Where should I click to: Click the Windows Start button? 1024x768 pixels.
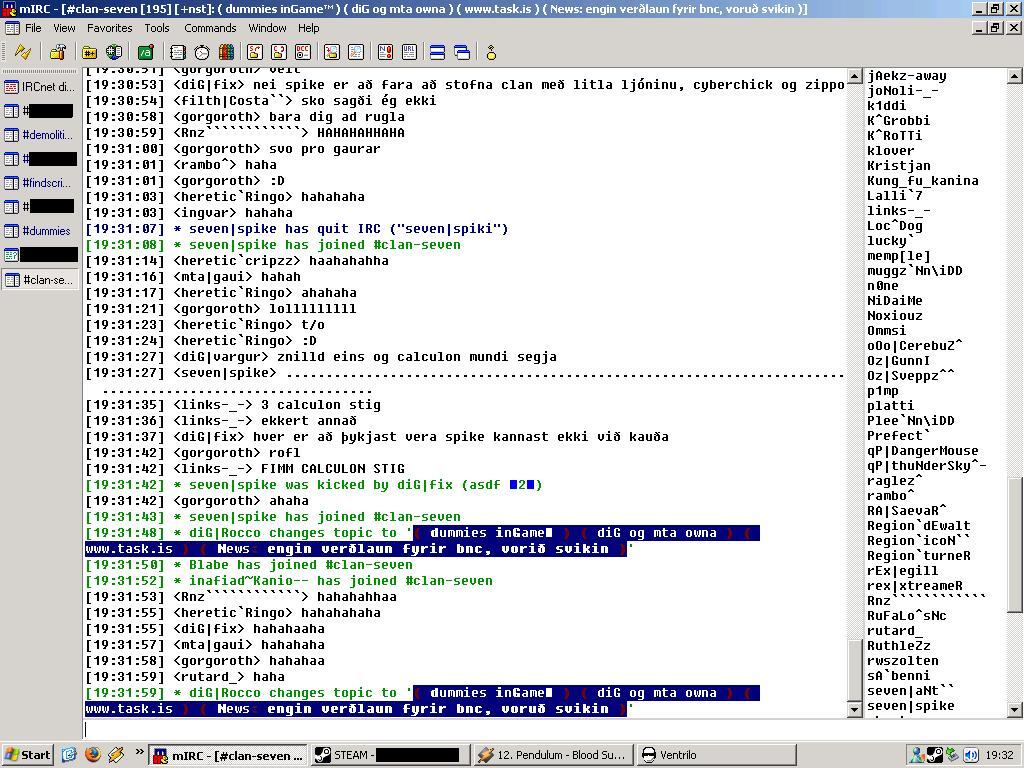point(27,755)
